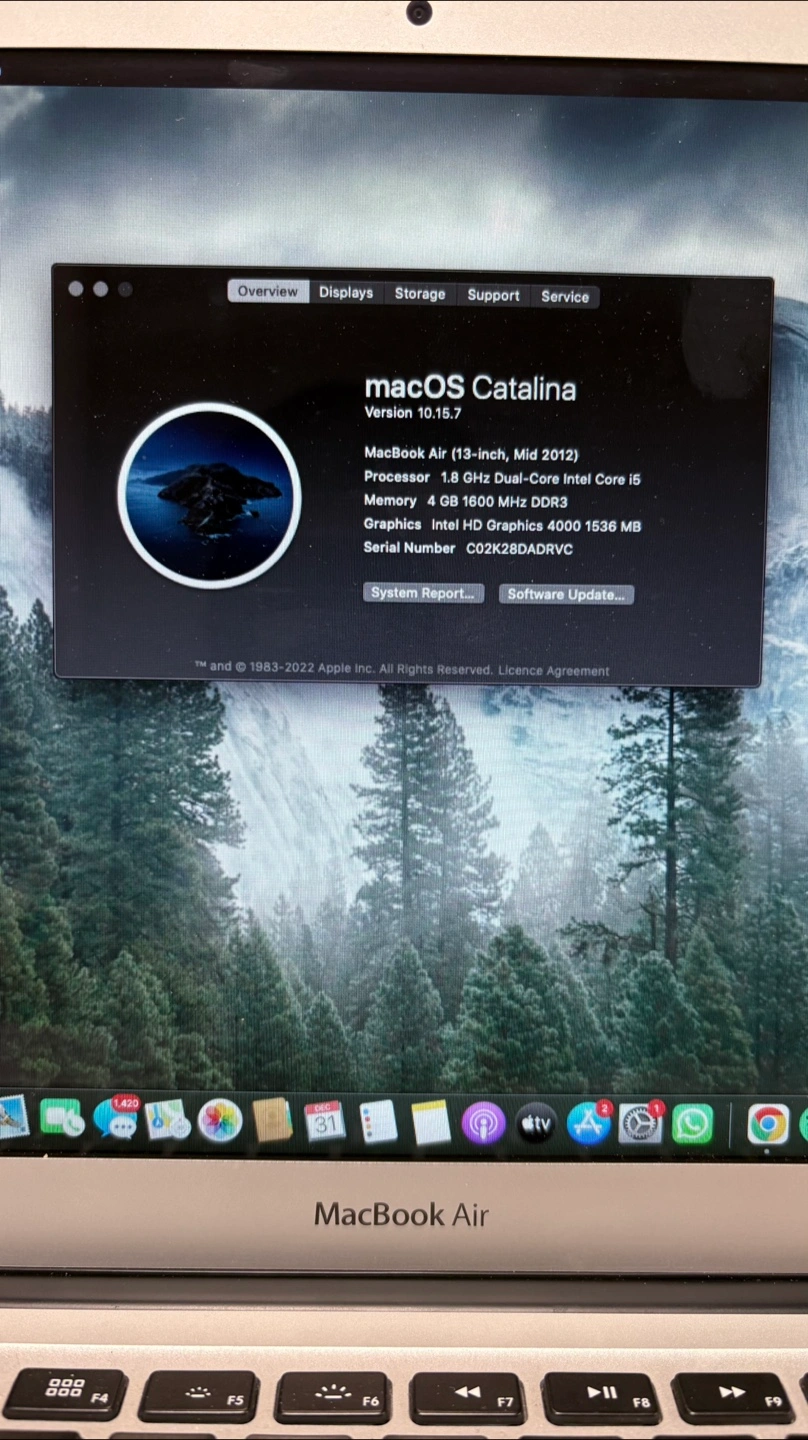Launch Podcasts from the dock
Viewport: 808px width, 1440px height.
(x=483, y=1124)
